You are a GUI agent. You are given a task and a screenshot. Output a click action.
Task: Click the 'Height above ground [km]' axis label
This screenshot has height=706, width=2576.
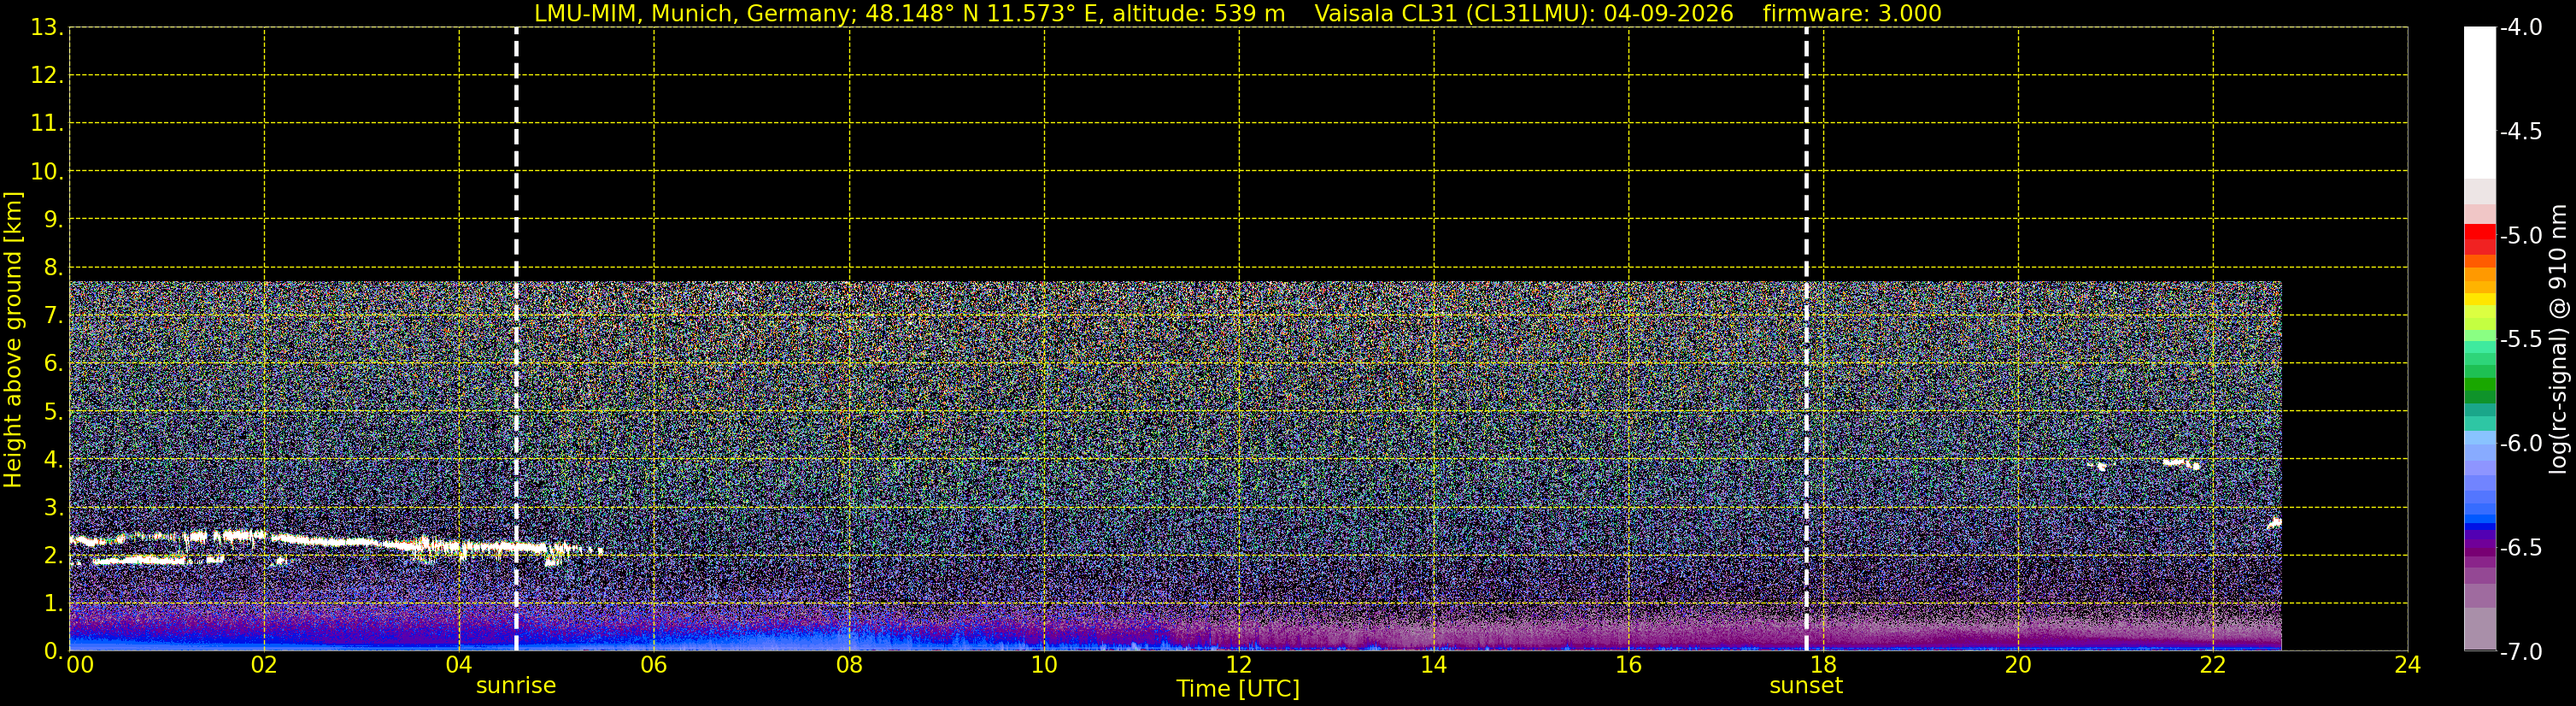(13, 339)
